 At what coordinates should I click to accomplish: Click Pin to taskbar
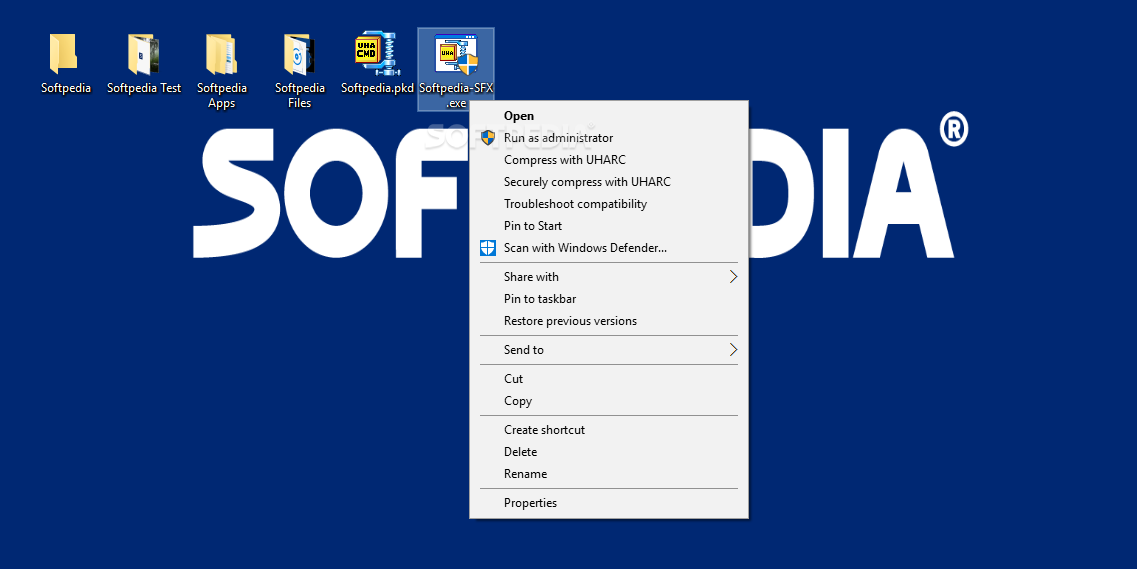[x=609, y=299]
